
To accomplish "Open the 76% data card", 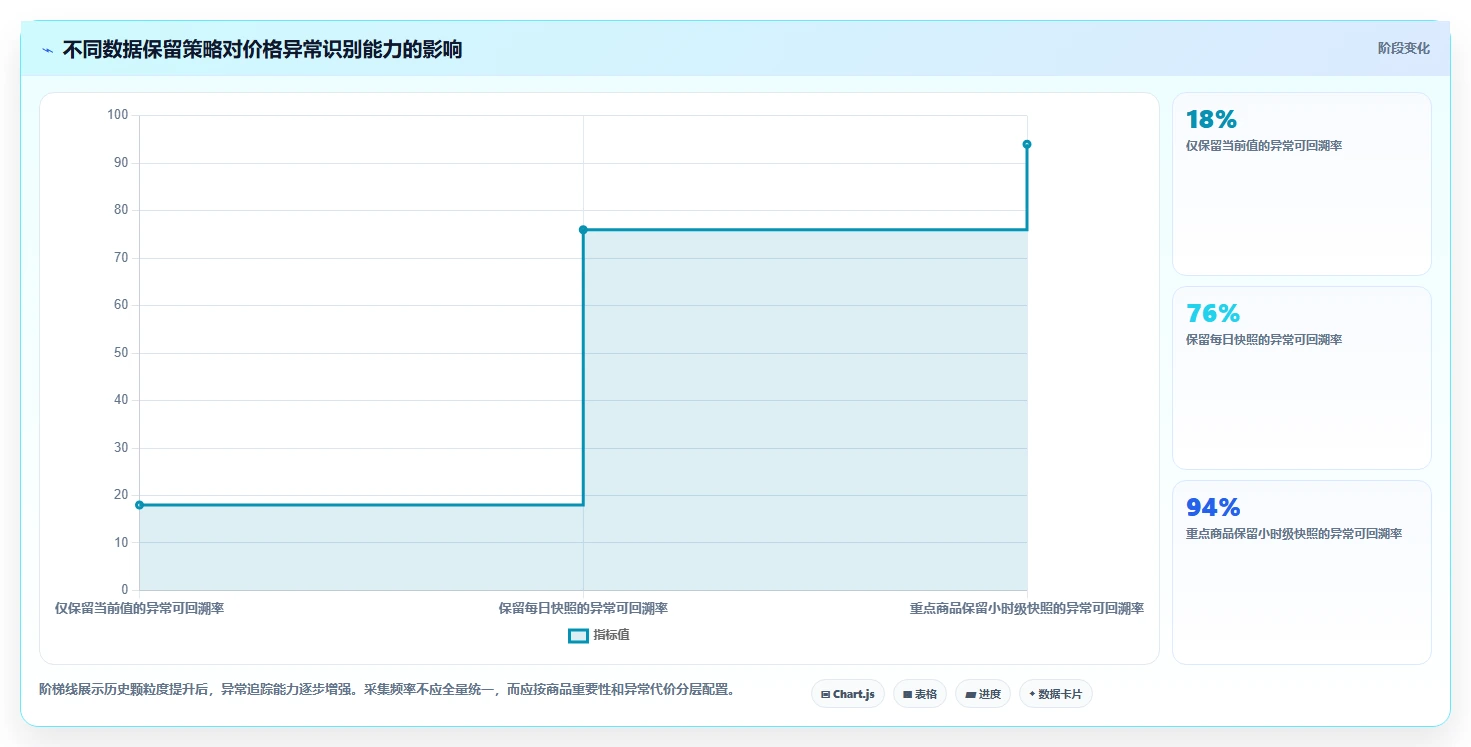I will point(1301,378).
